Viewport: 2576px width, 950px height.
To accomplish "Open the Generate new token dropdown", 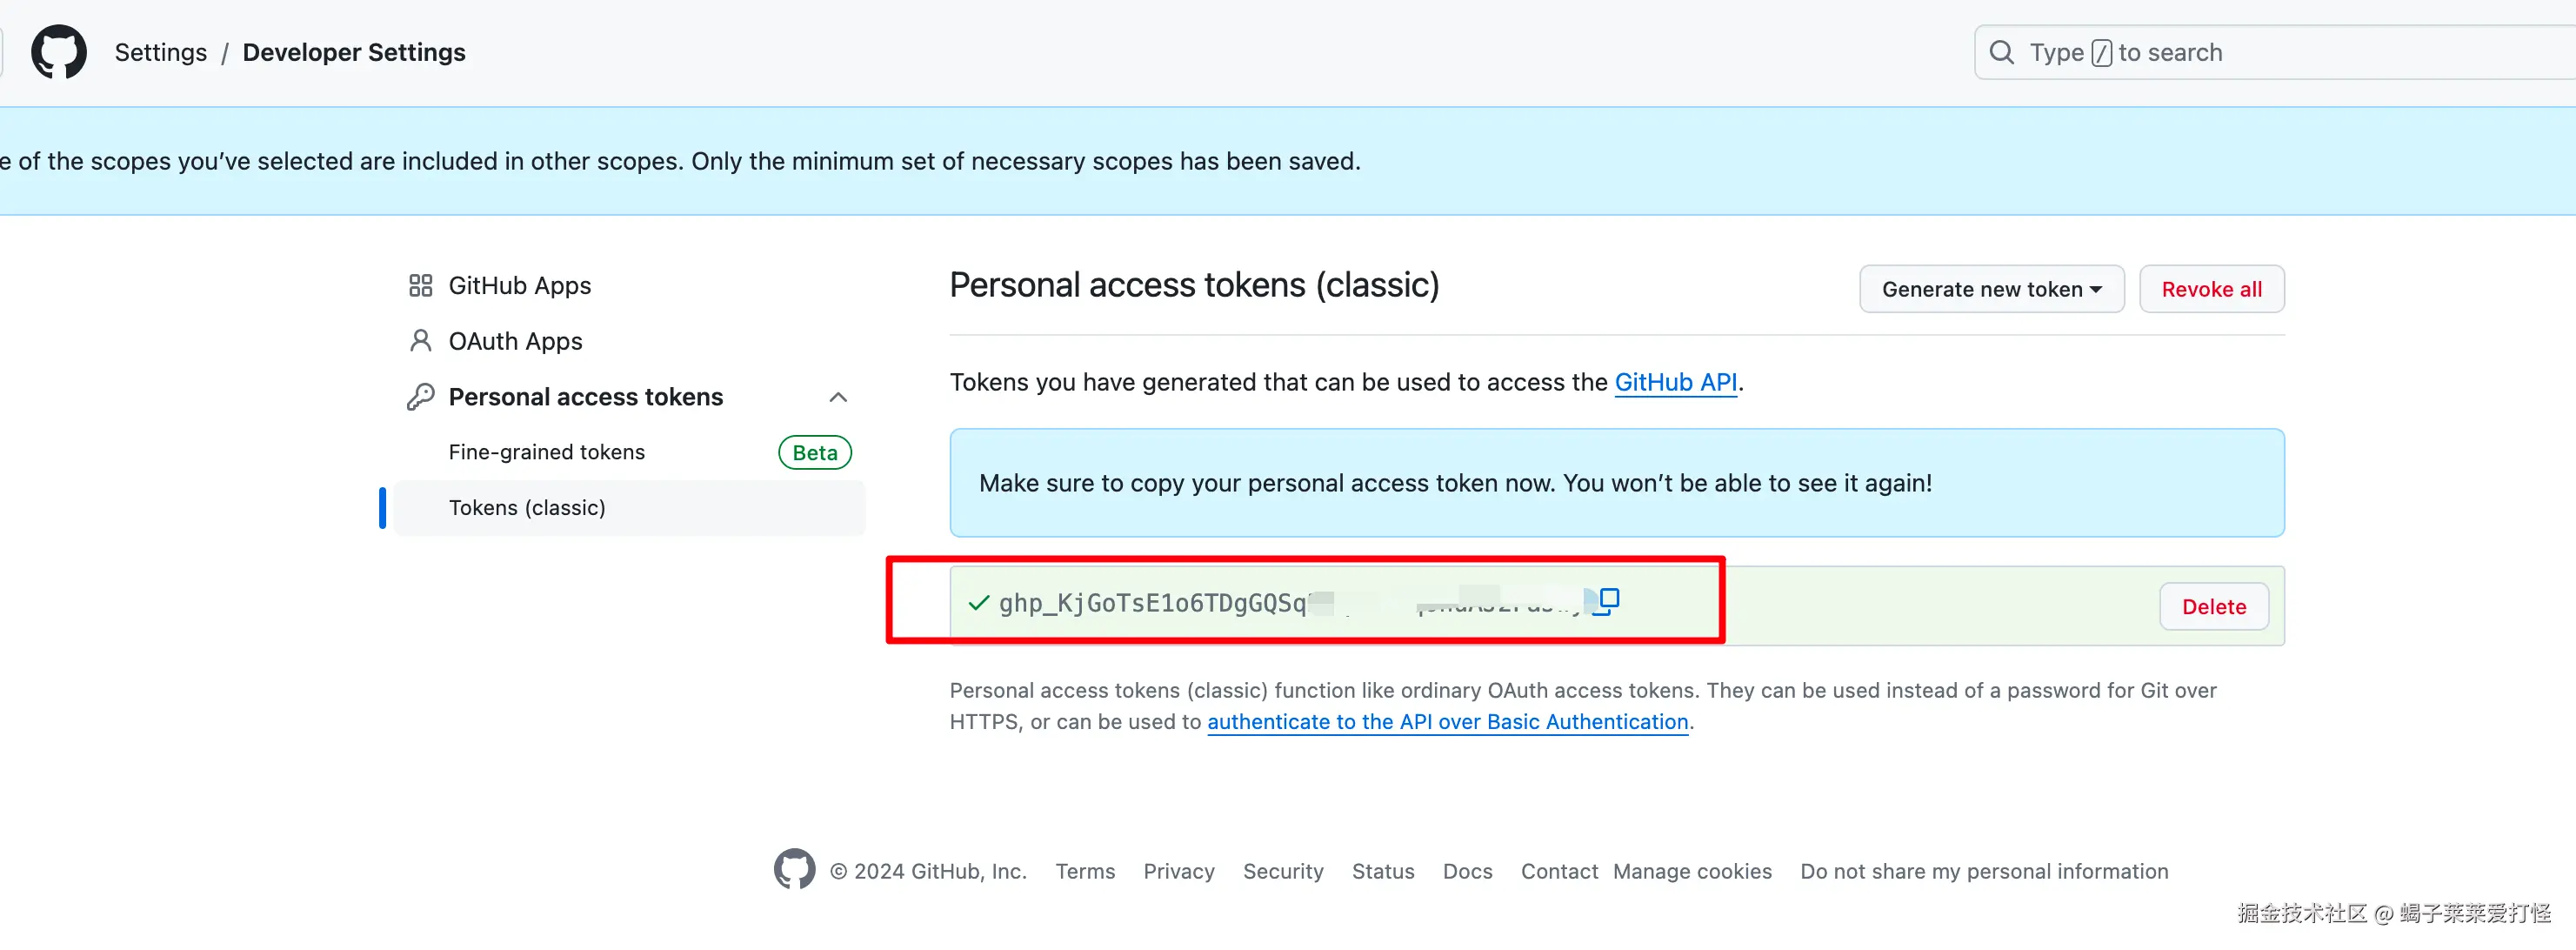I will point(1990,289).
